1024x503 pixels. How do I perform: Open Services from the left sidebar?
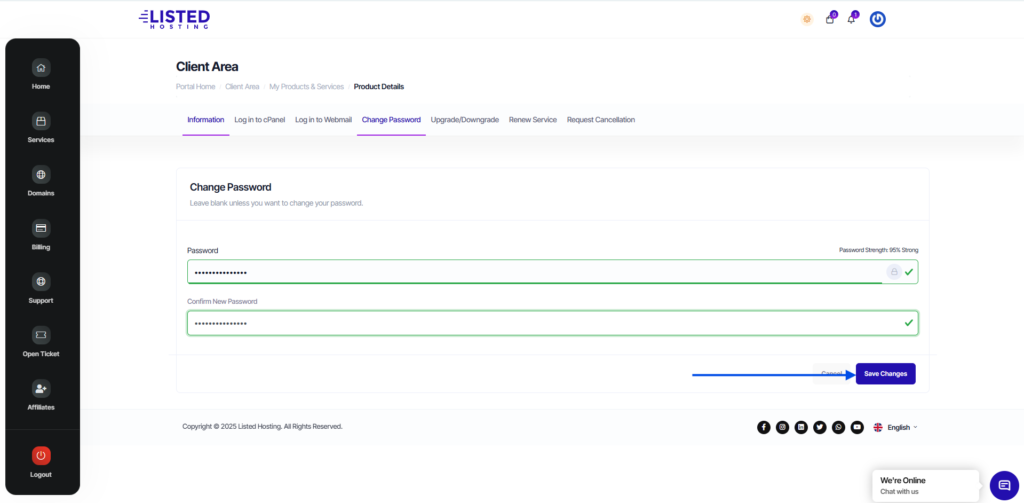(41, 122)
